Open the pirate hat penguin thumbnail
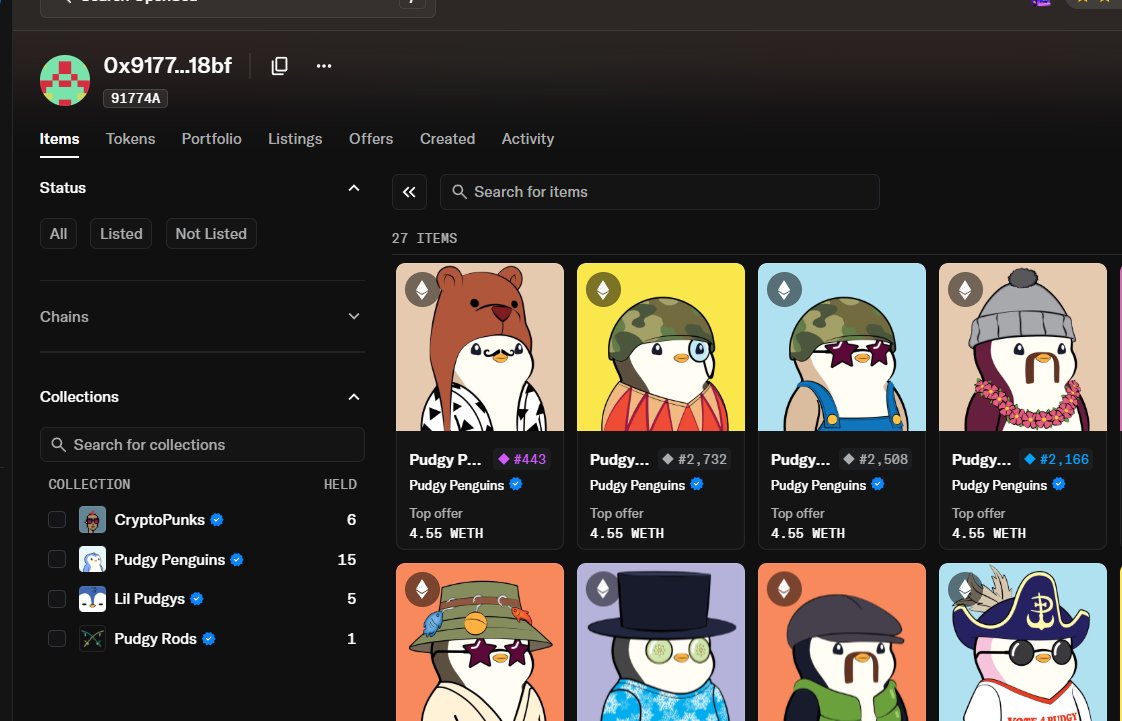1122x721 pixels. point(1023,642)
